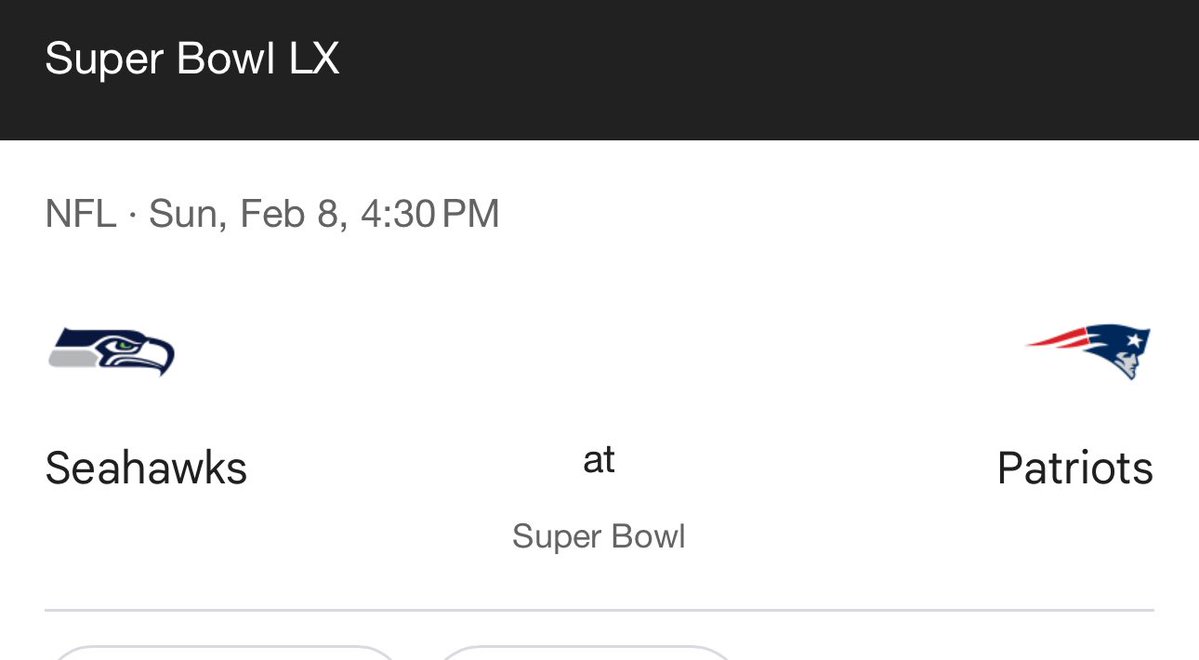Click the "at" text between teams
Image resolution: width=1199 pixels, height=660 pixels.
[x=599, y=460]
